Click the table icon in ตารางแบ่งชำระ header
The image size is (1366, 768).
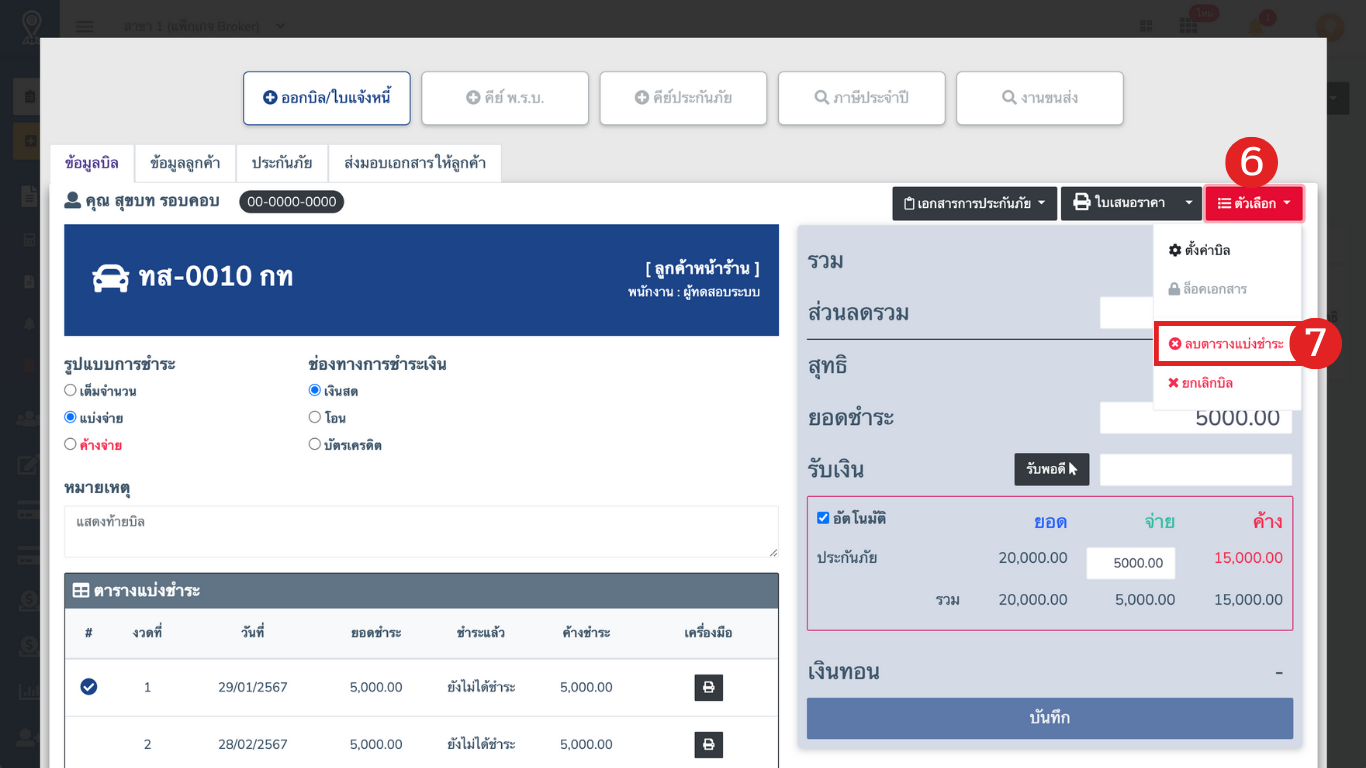81,591
